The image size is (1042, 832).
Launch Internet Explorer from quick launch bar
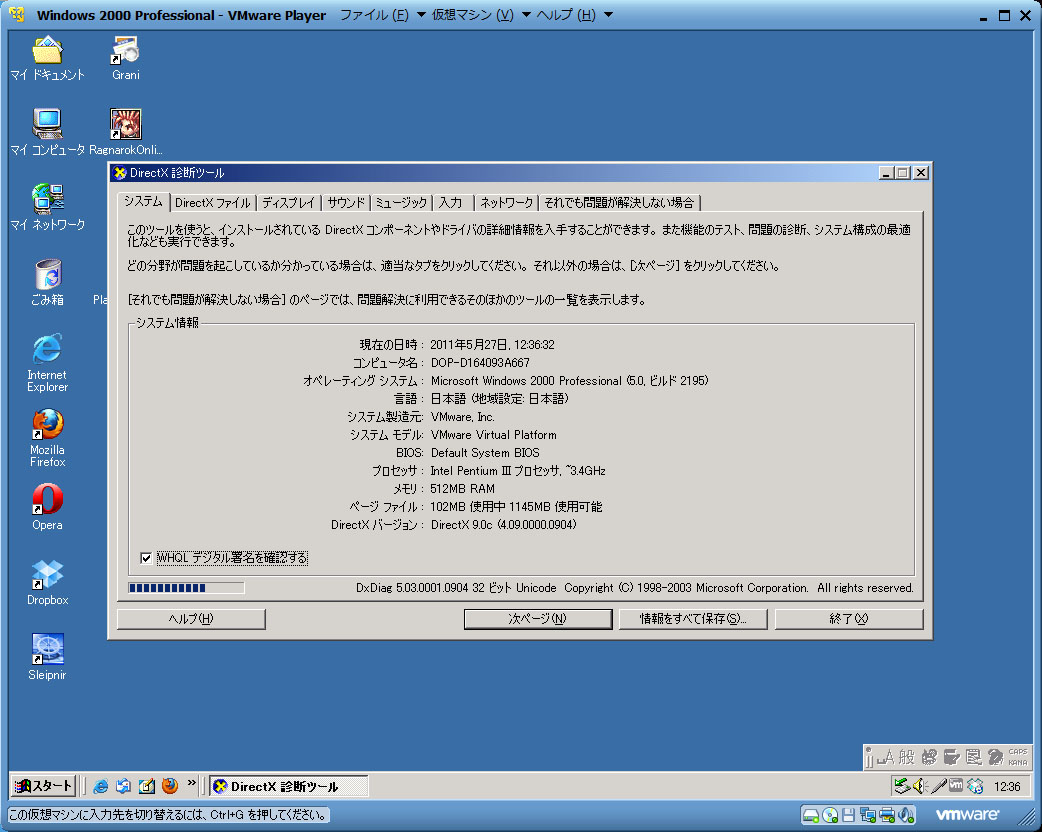coord(100,786)
